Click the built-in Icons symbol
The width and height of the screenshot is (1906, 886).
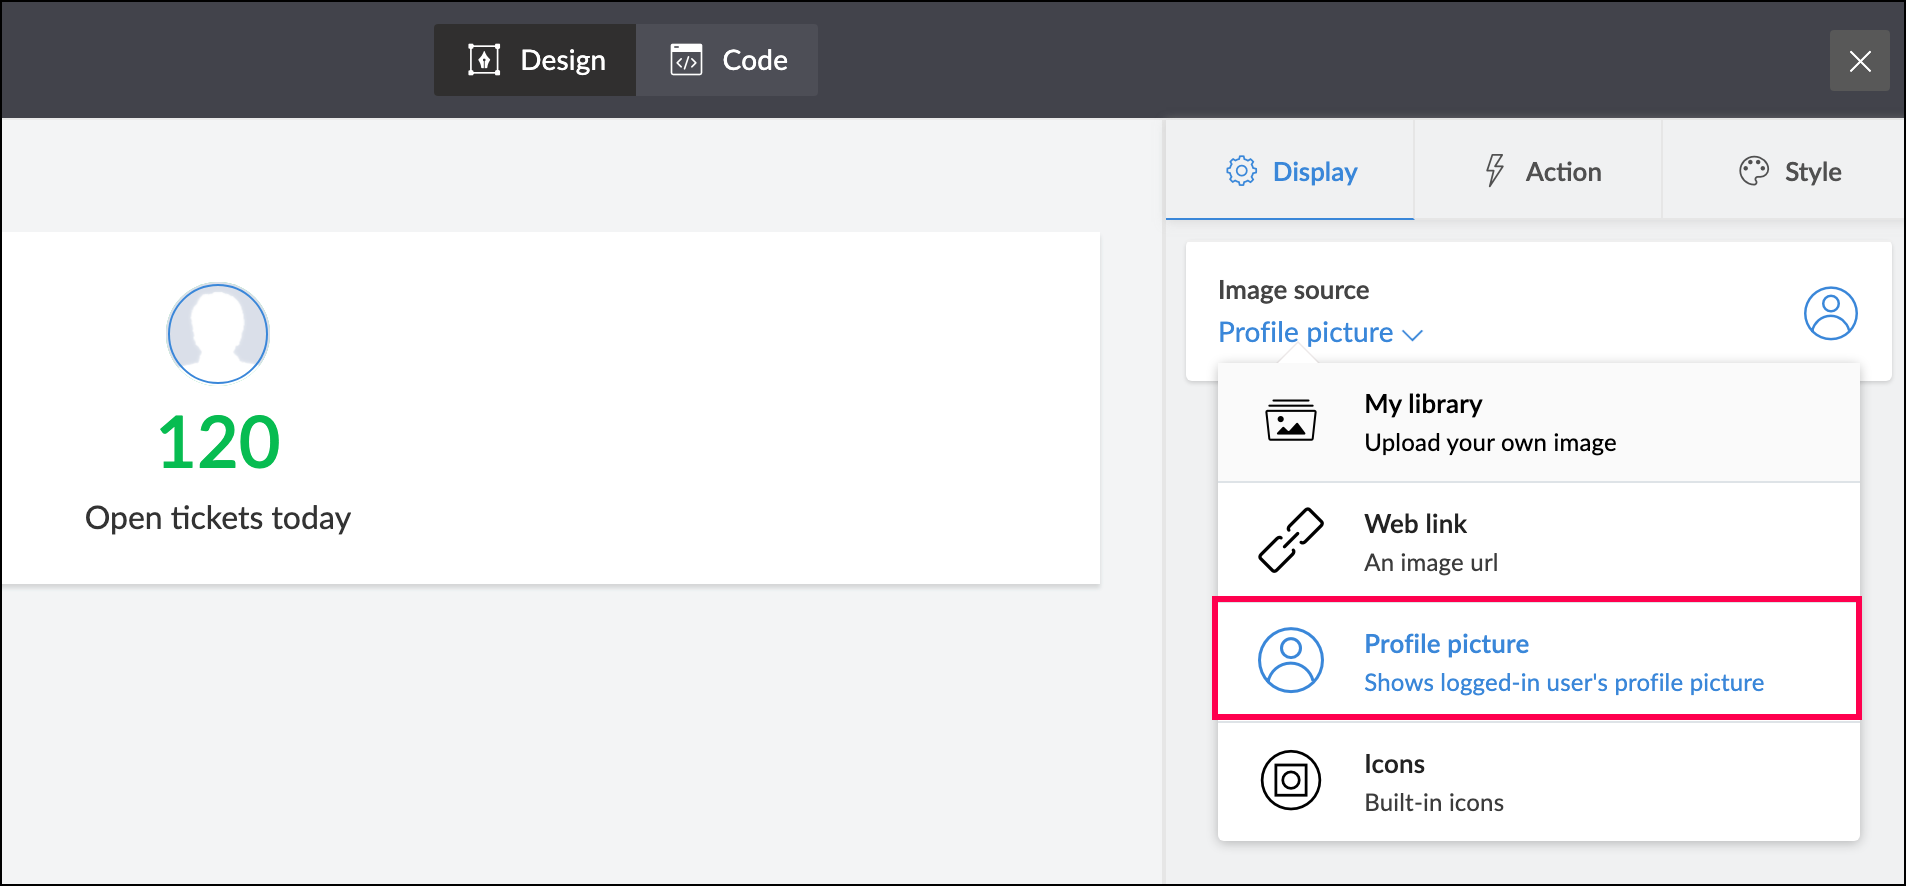[1290, 780]
